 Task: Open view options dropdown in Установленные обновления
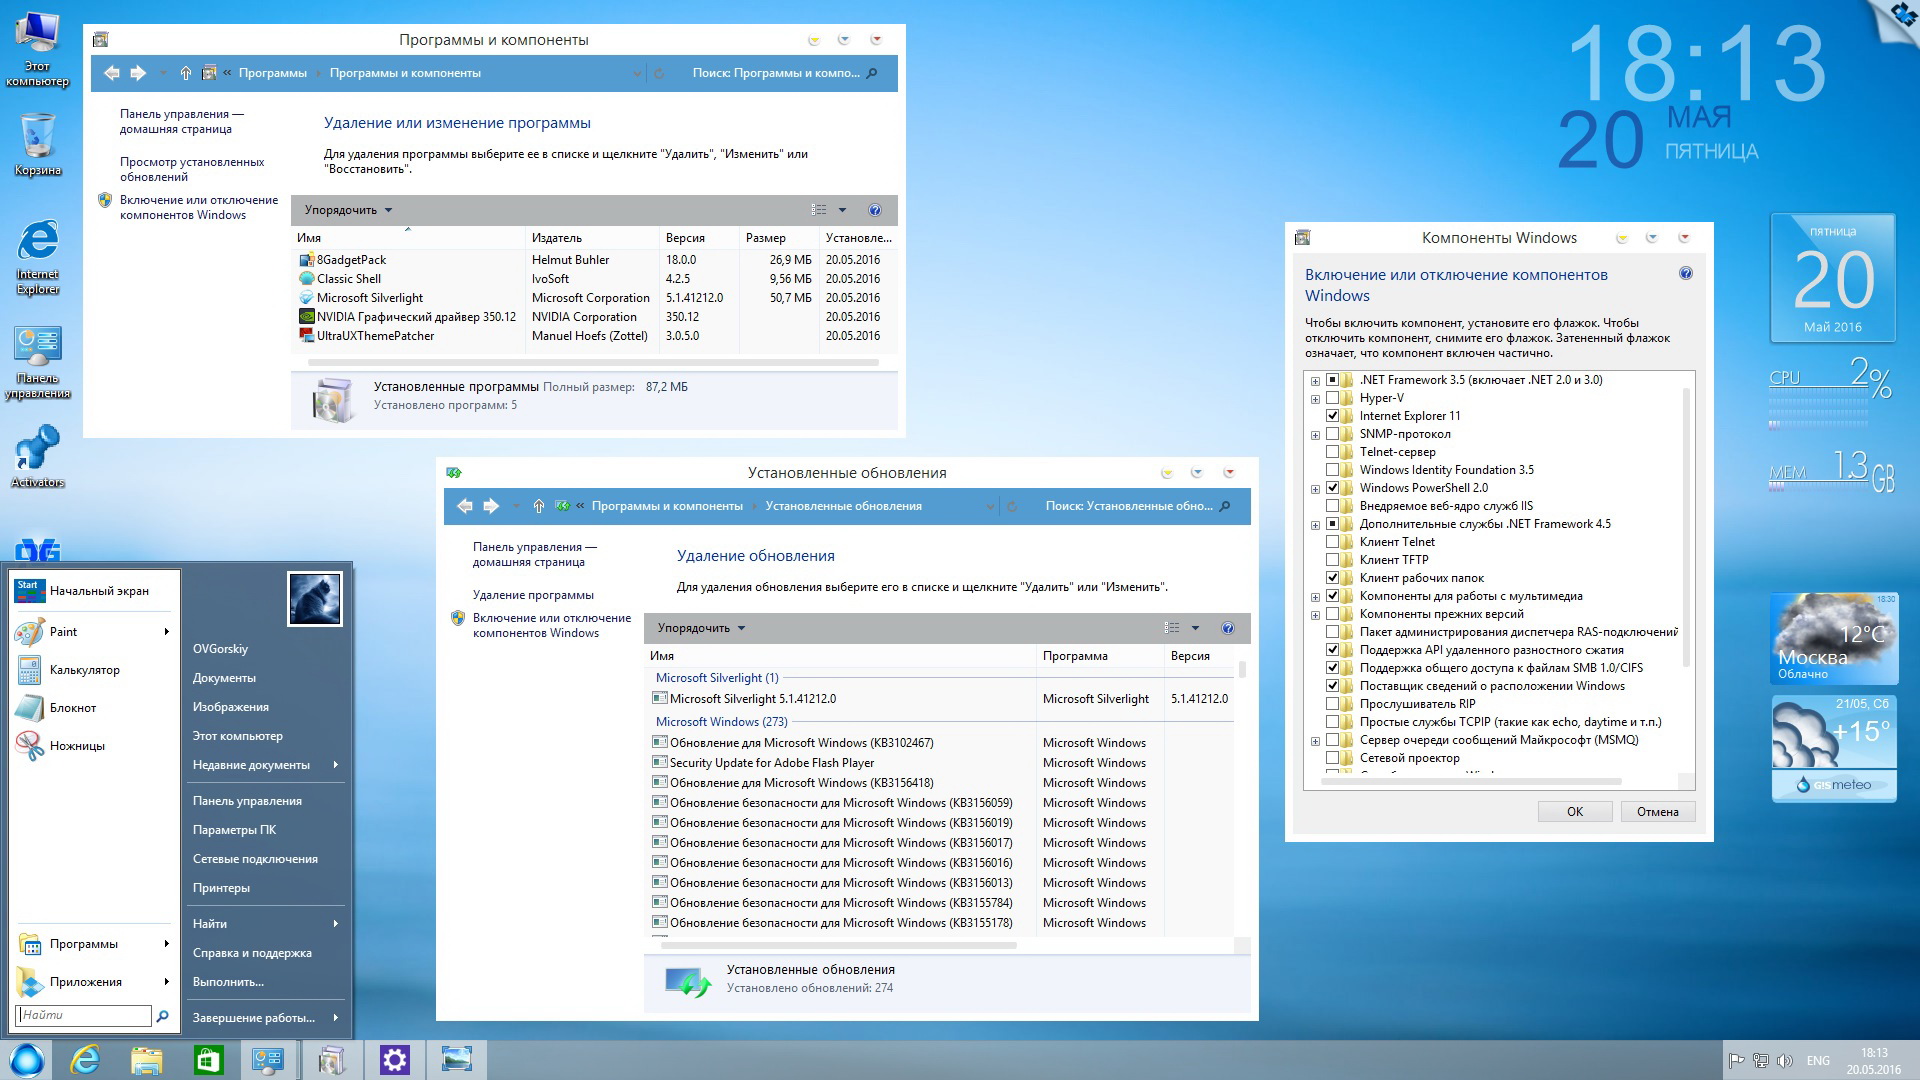(1195, 628)
